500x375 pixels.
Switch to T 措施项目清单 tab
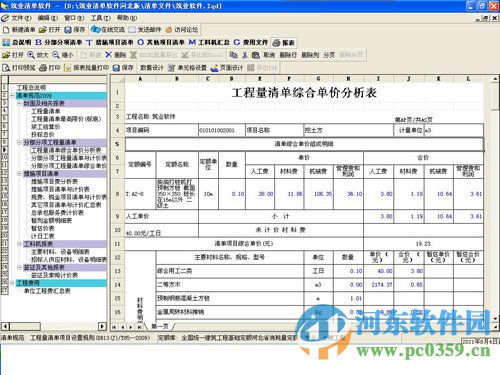(109, 42)
